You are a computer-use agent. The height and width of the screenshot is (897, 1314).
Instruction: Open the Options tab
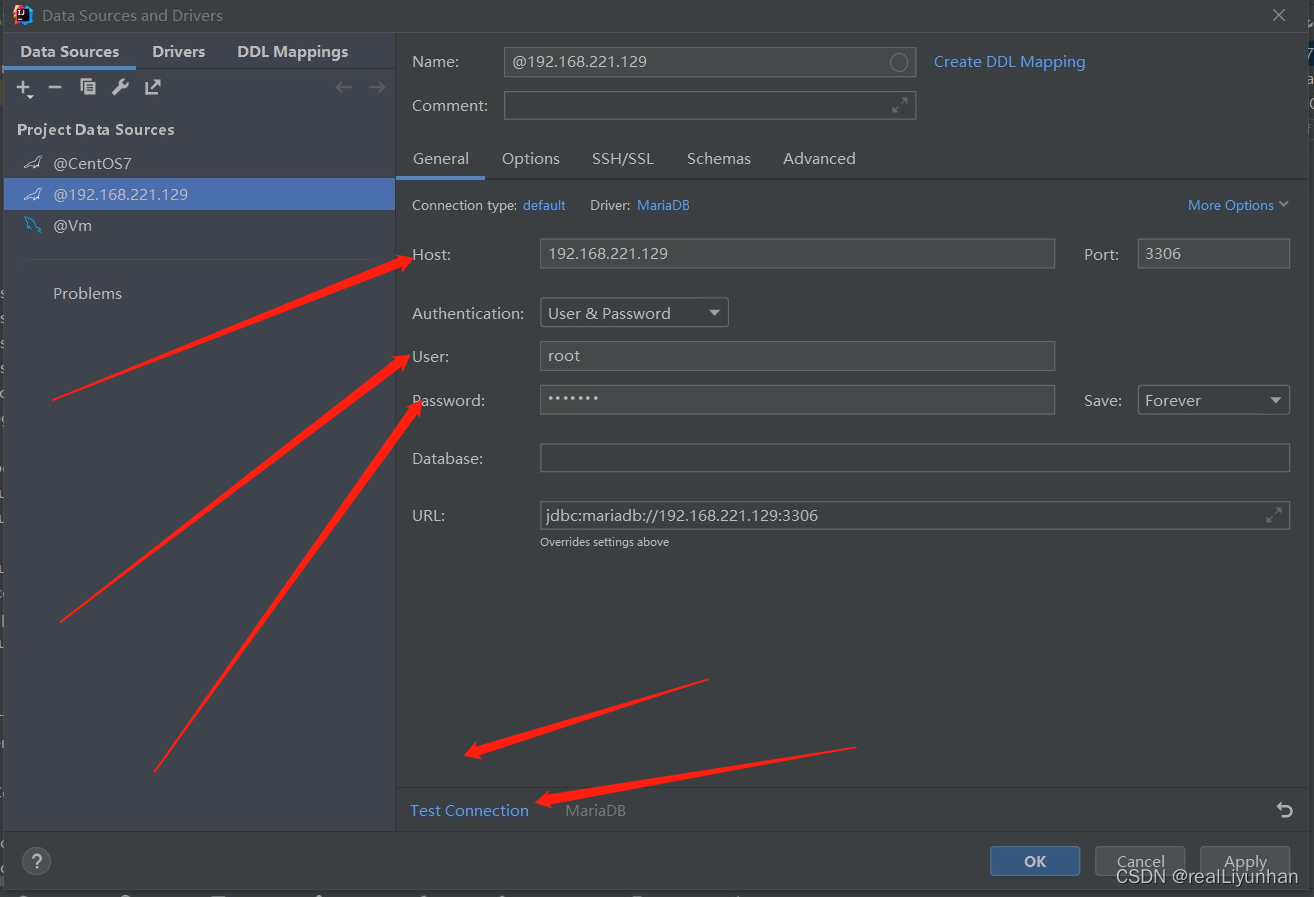(531, 158)
